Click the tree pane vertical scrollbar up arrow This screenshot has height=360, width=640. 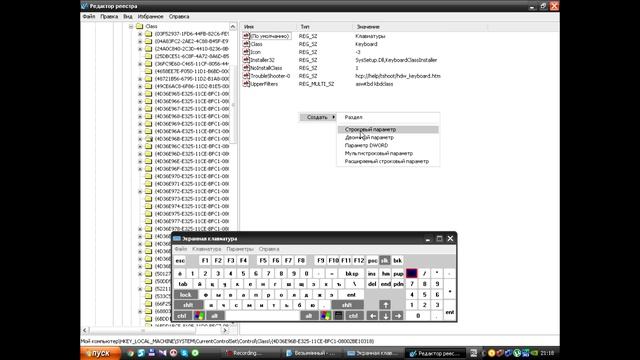click(233, 27)
